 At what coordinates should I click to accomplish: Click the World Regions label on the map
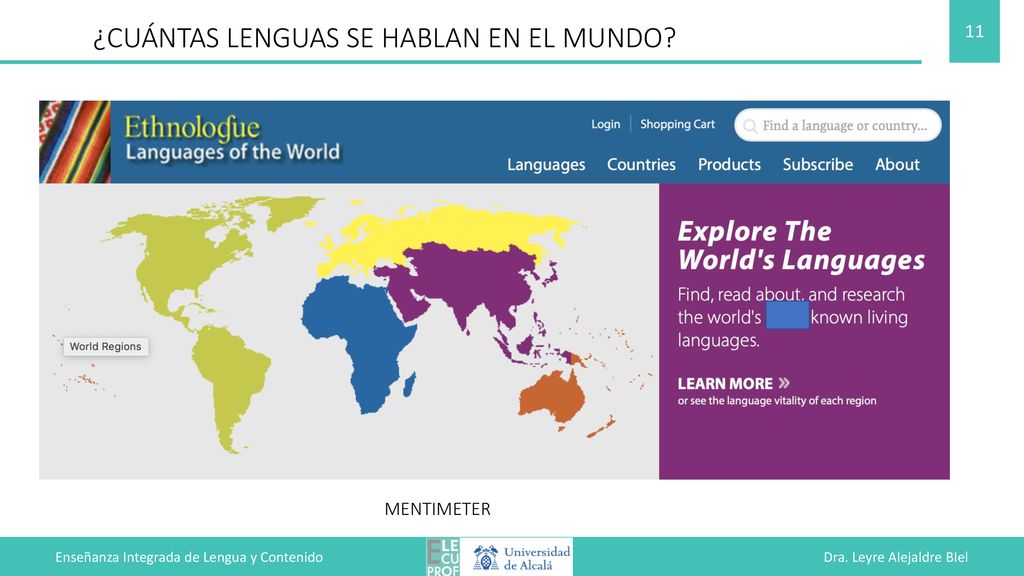coord(106,347)
